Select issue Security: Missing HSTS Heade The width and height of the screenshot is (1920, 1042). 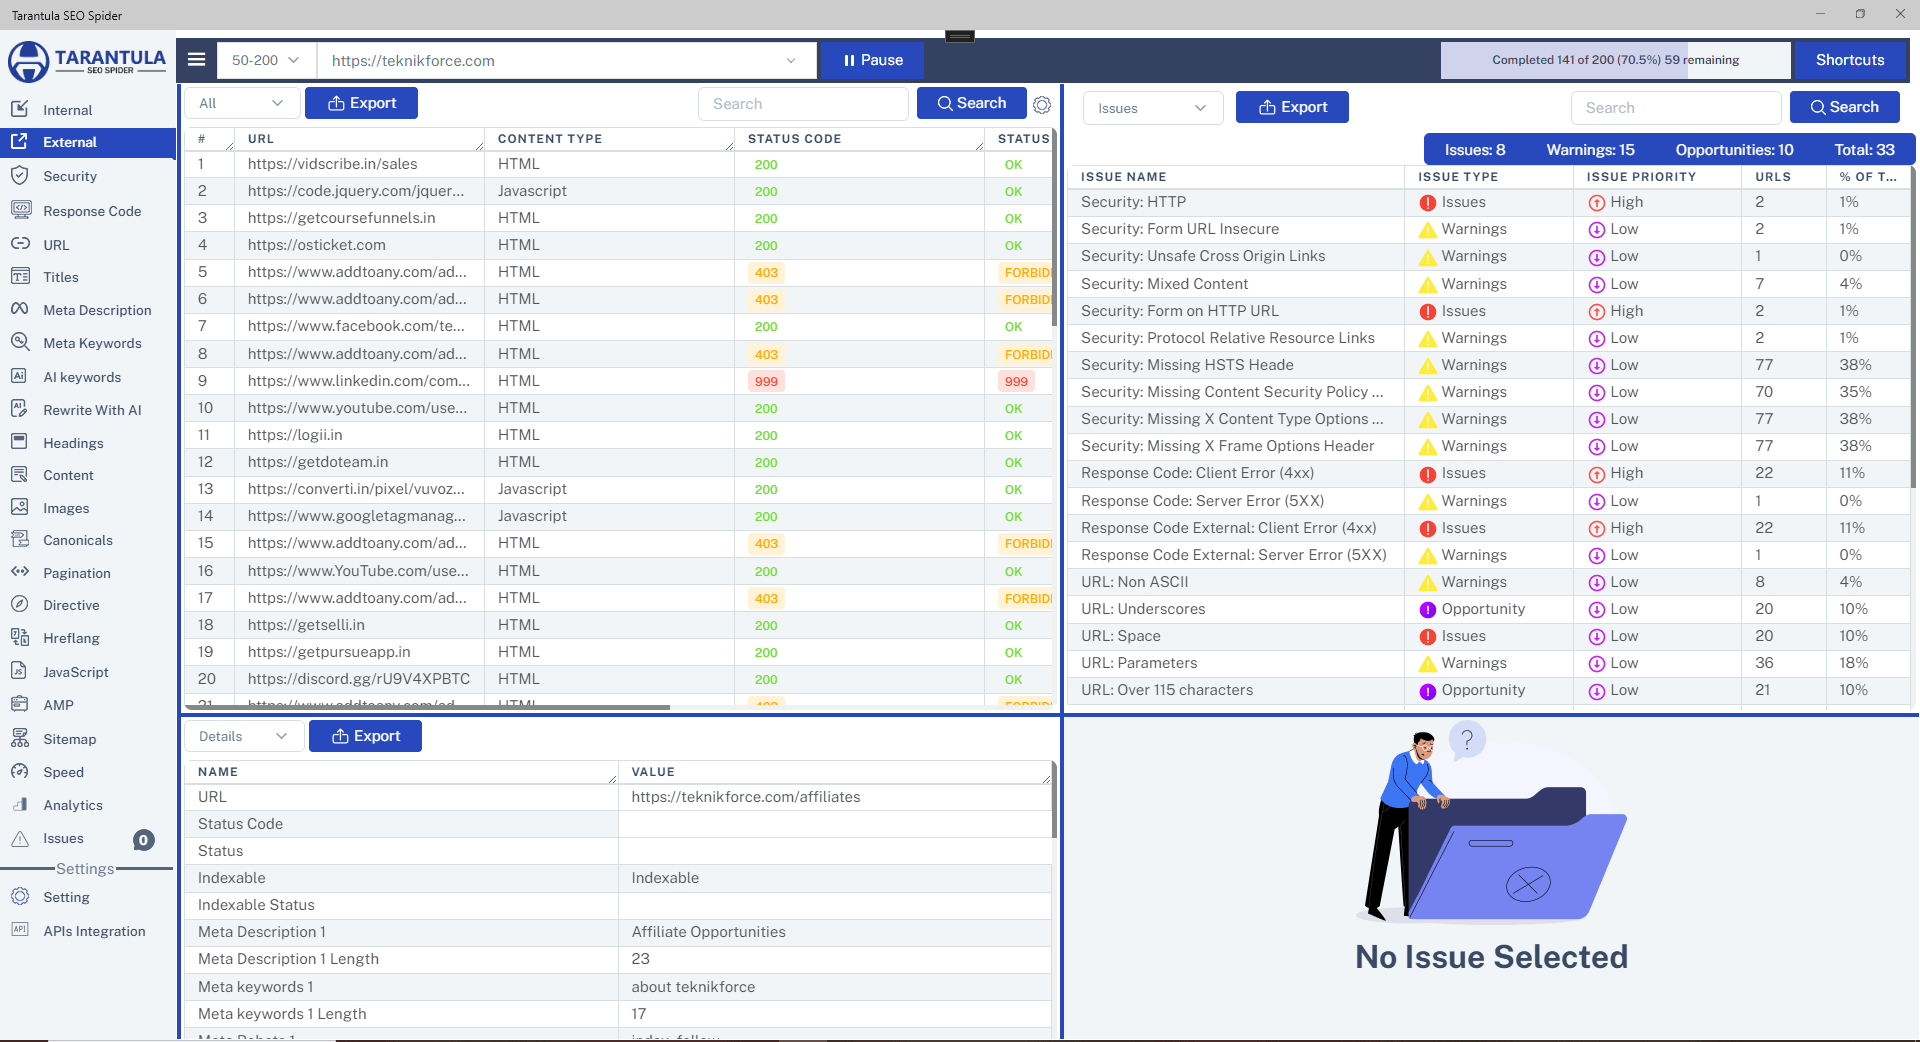pos(1490,365)
